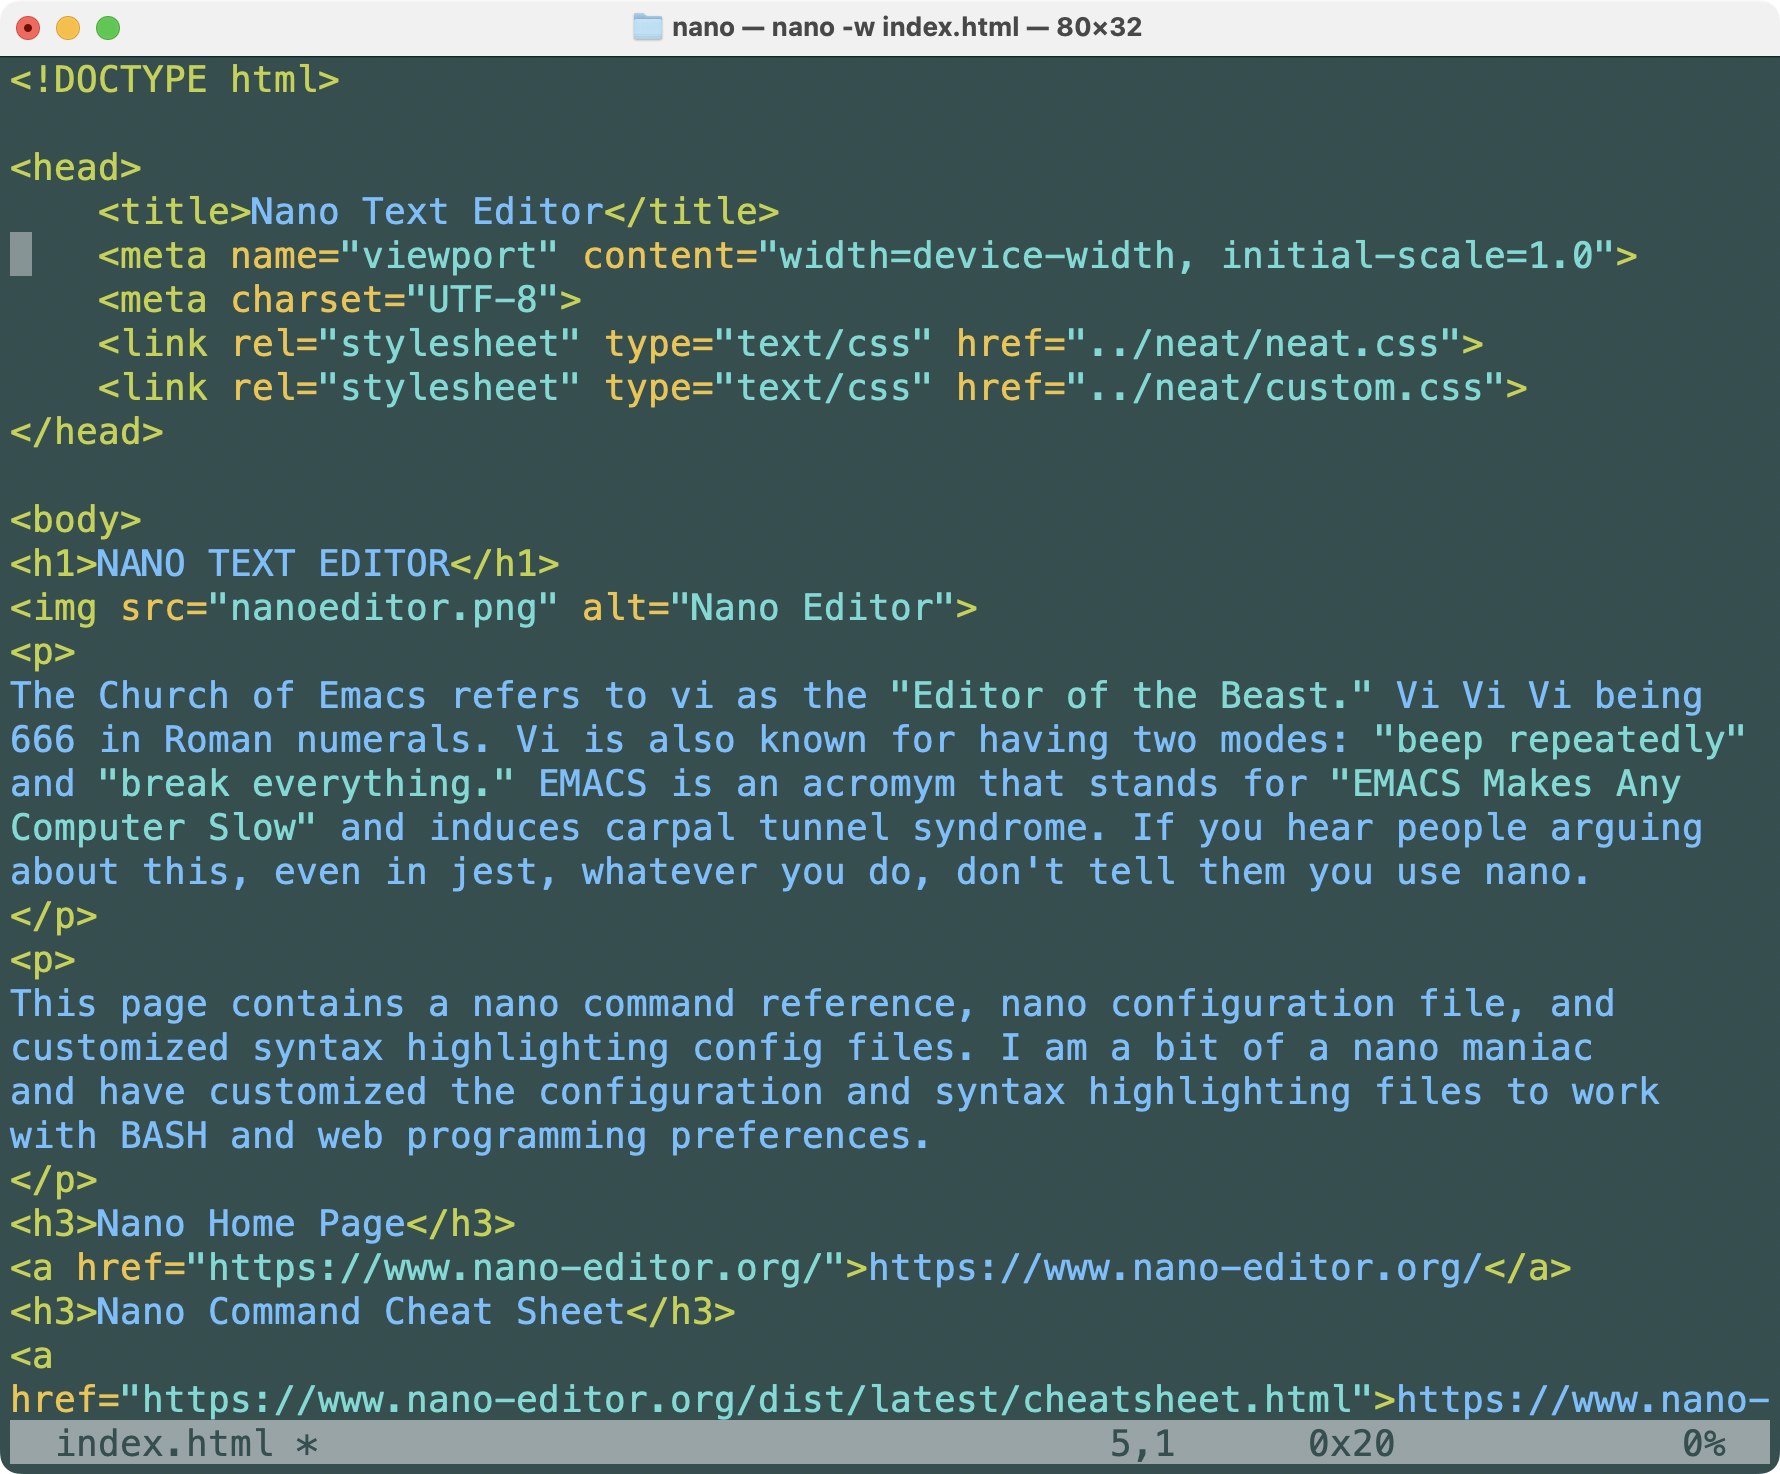Click the phrase 'Editor of the Beast.'

(x=1131, y=696)
